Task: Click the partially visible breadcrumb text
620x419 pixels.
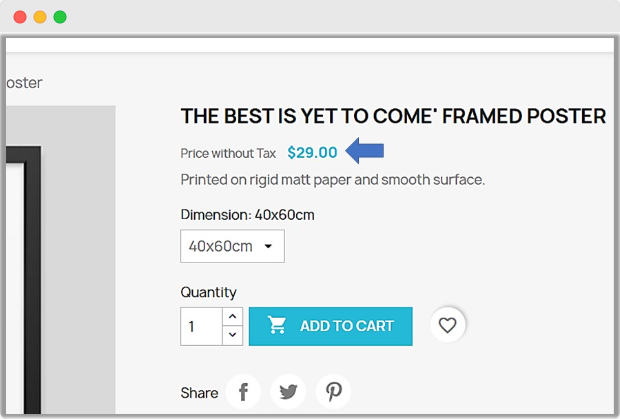Action: click(x=24, y=83)
